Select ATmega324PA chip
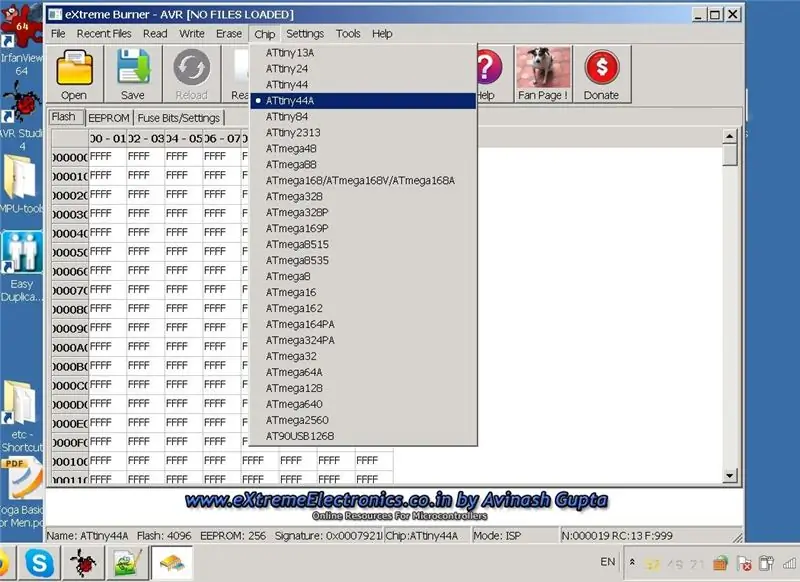The height and width of the screenshot is (582, 800). click(363, 340)
